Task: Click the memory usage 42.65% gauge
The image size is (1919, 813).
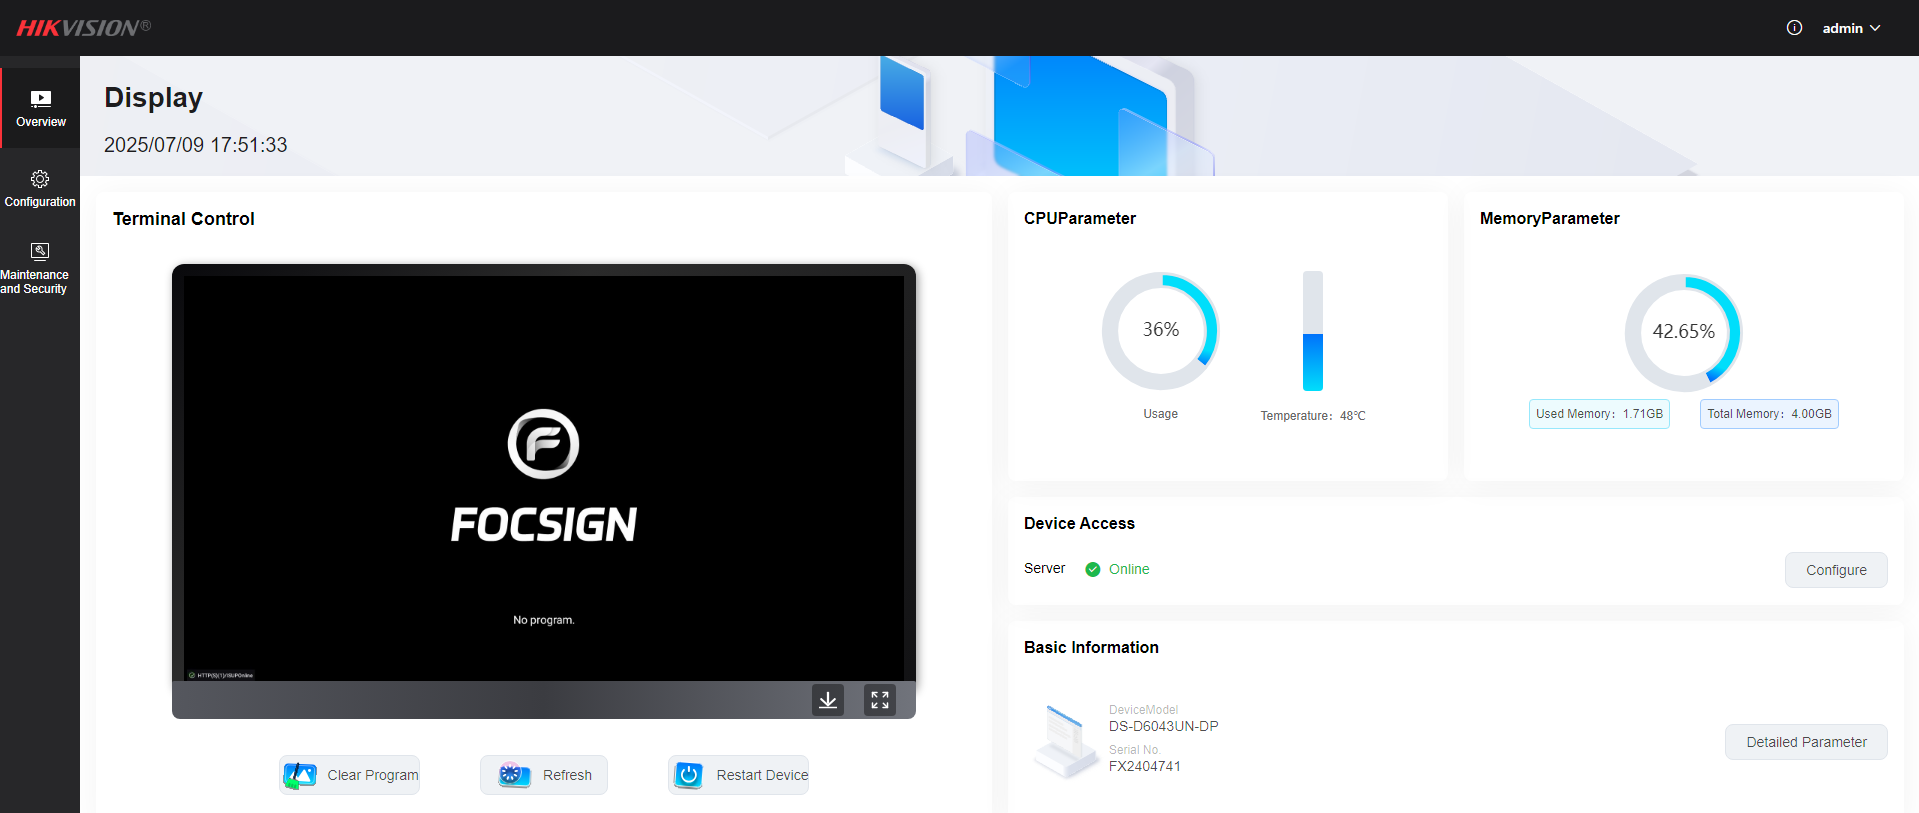Action: tap(1683, 332)
